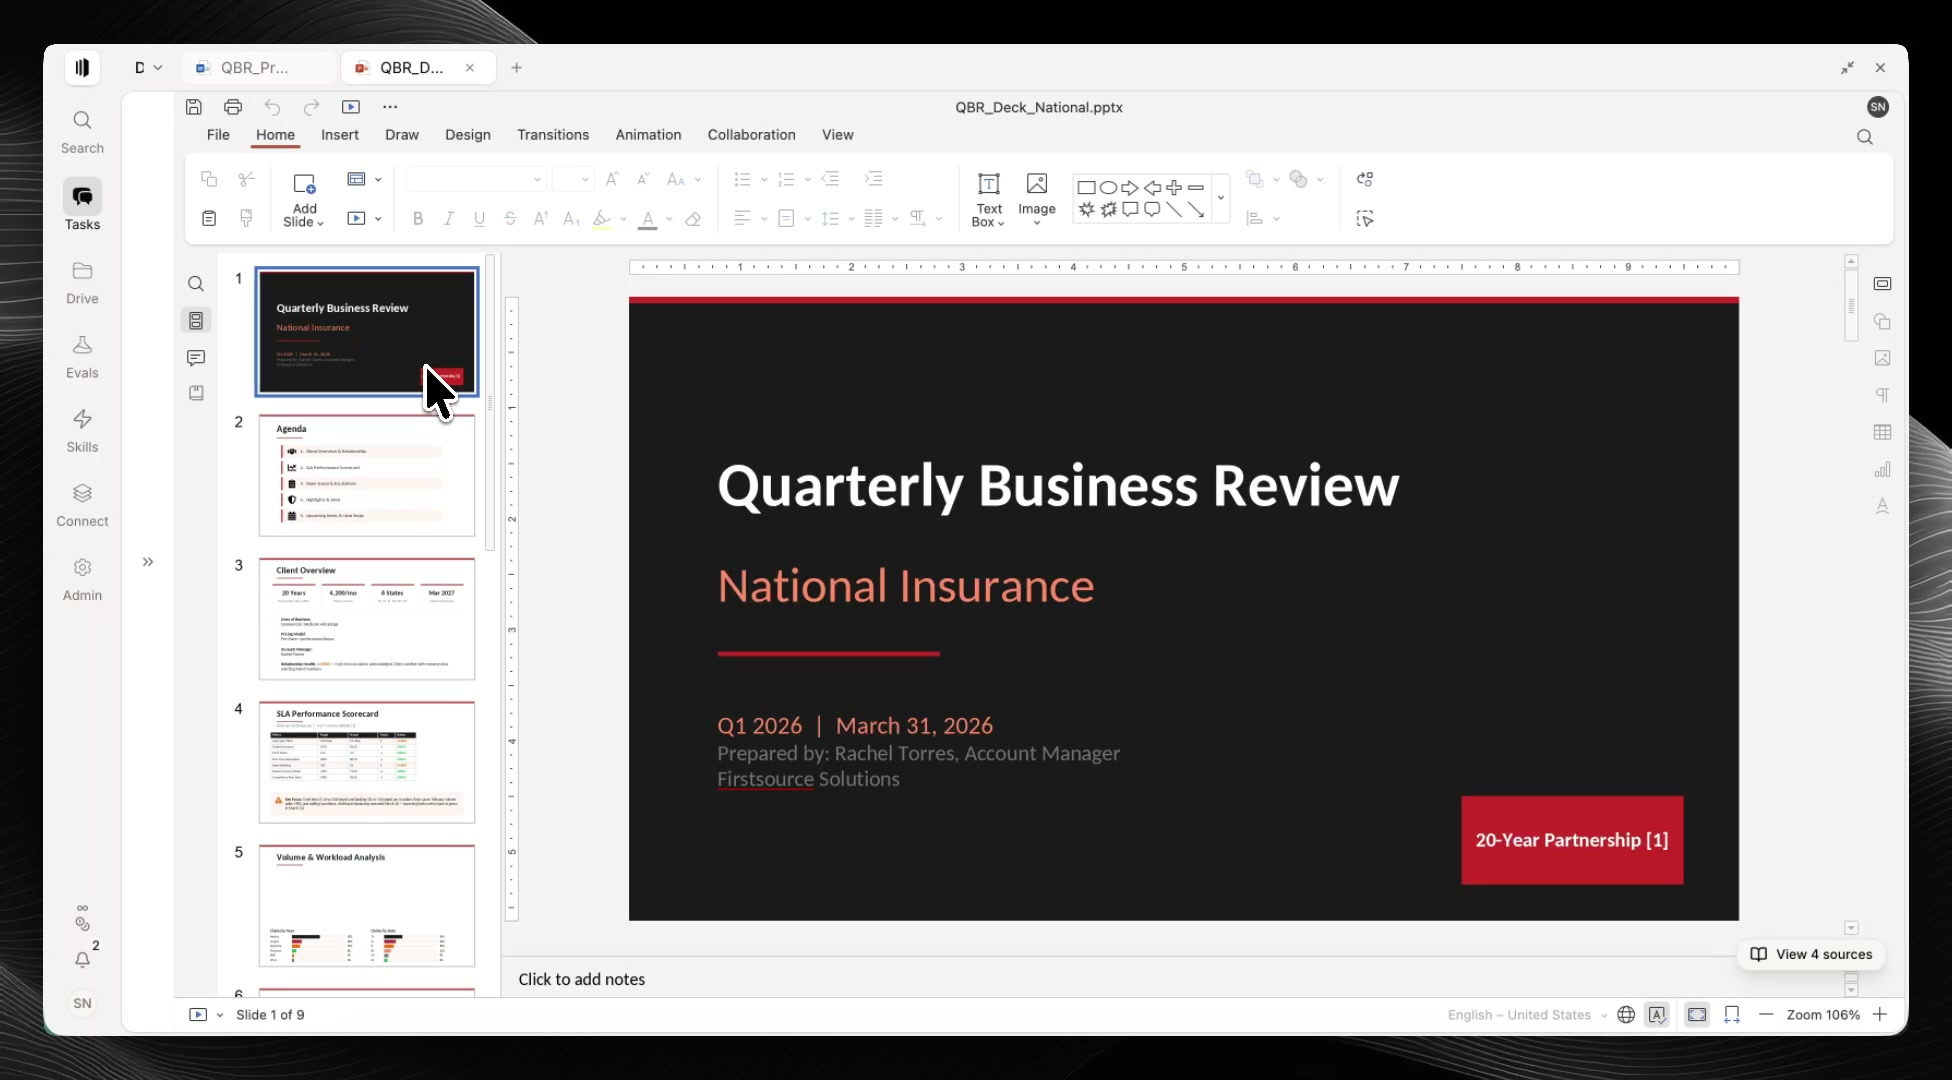The image size is (1952, 1080).
Task: Select the ellipse shape
Action: (x=1108, y=188)
